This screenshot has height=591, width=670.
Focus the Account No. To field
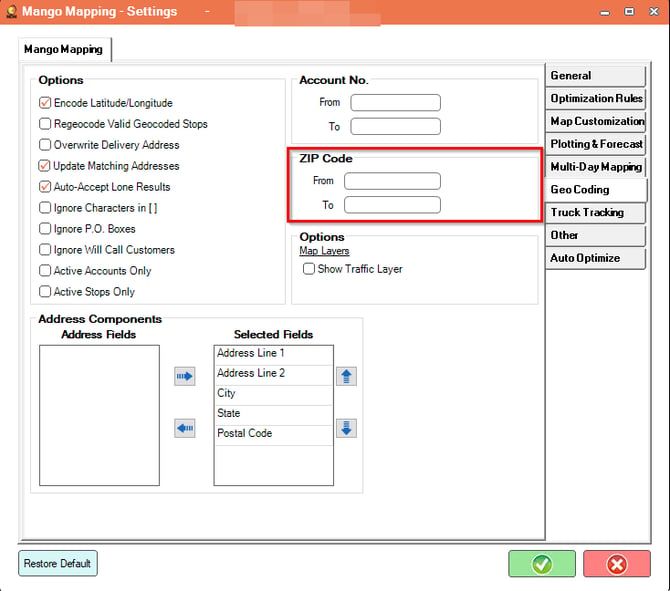[395, 126]
